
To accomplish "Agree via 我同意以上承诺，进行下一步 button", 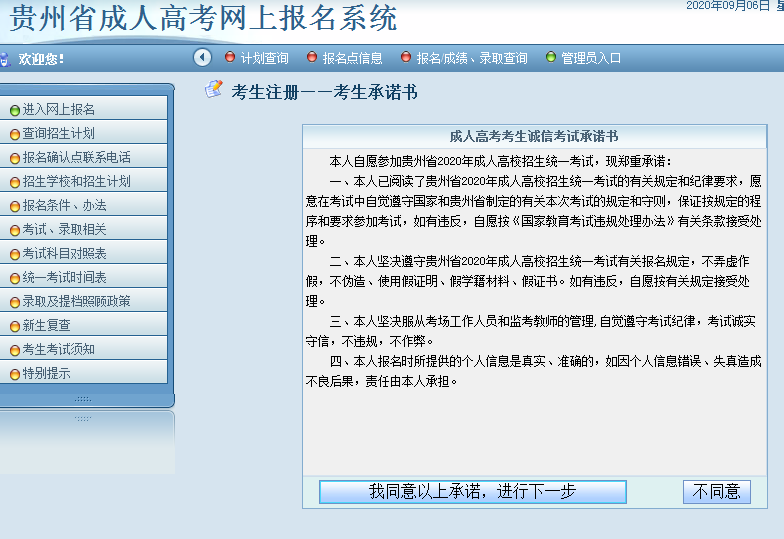I will pyautogui.click(x=472, y=491).
